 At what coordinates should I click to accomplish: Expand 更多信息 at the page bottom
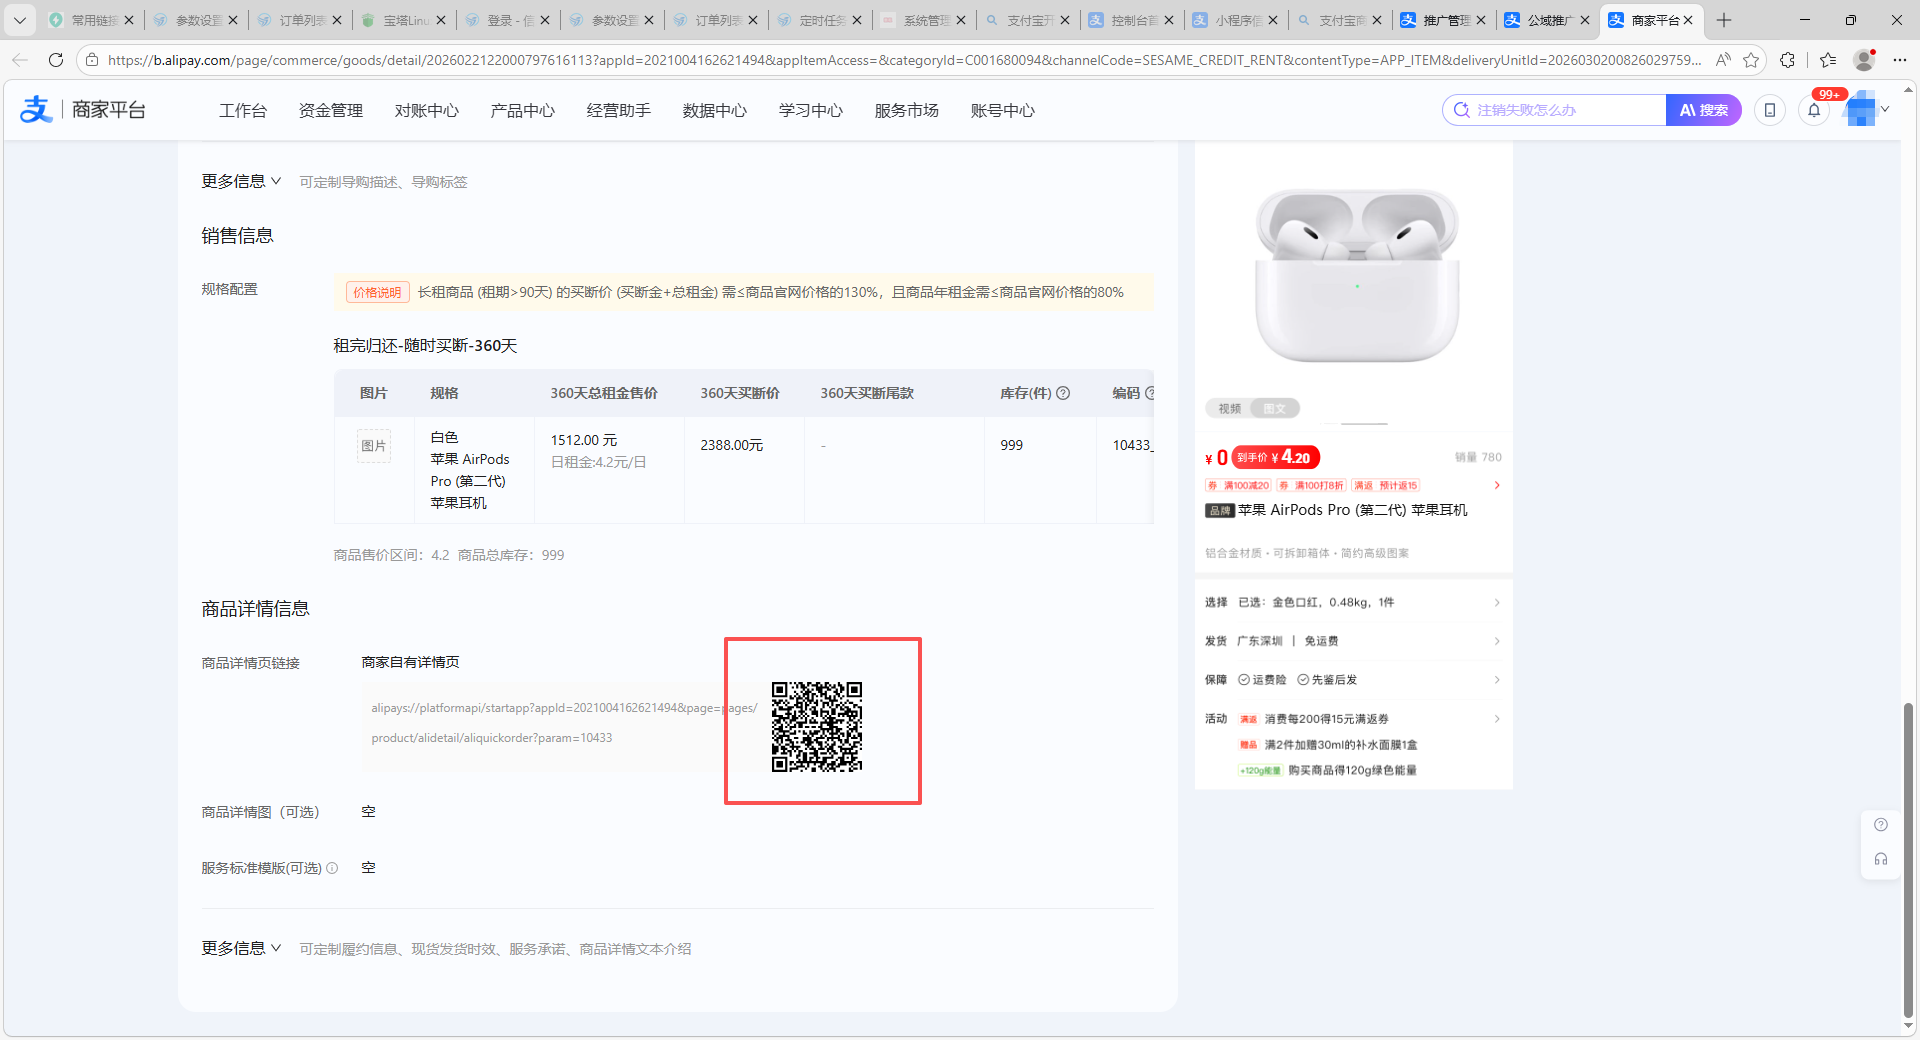point(241,948)
